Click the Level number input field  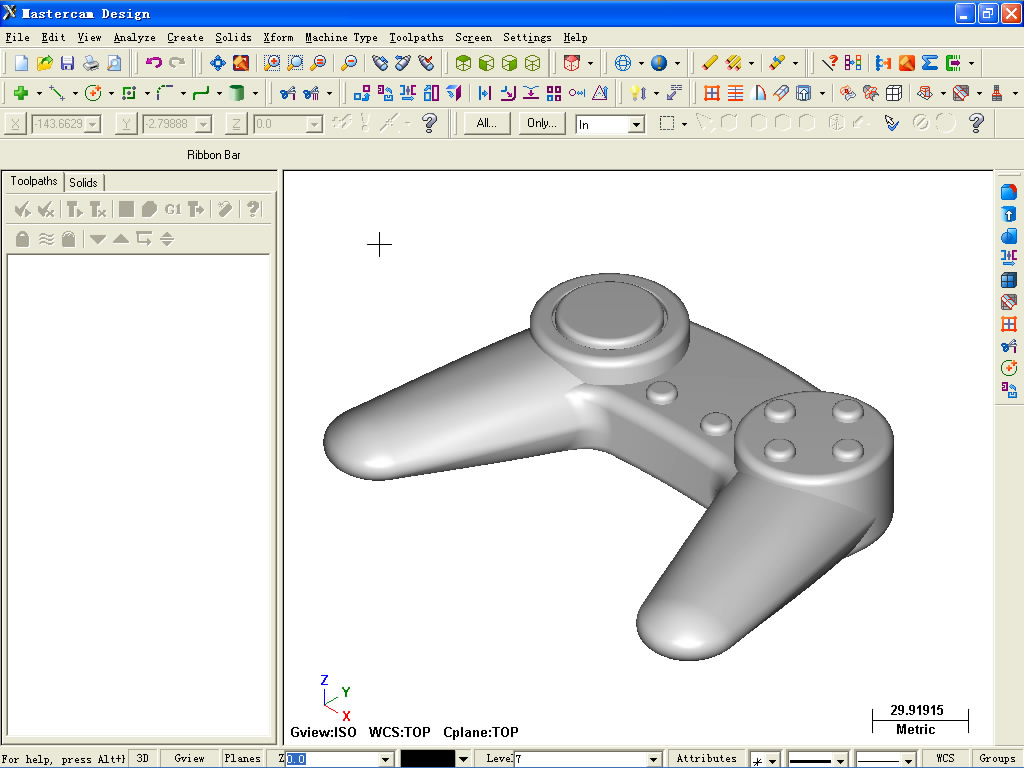click(580, 759)
